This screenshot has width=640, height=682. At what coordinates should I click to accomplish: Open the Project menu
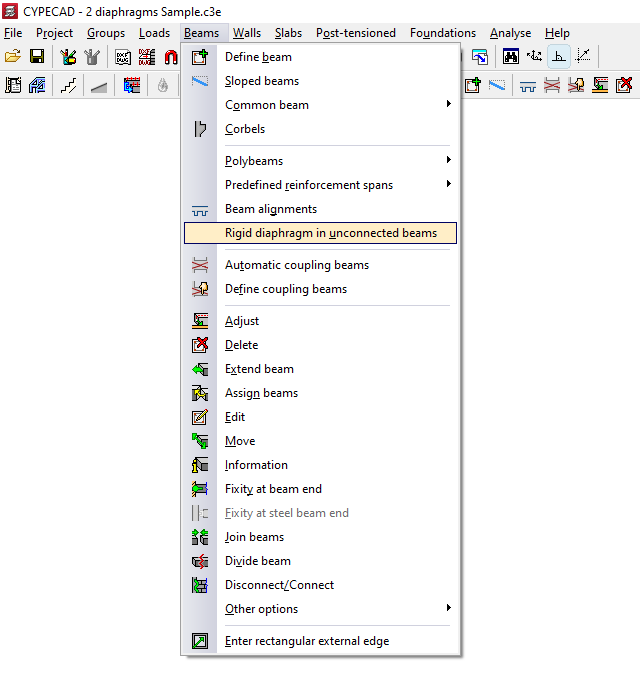pos(54,33)
